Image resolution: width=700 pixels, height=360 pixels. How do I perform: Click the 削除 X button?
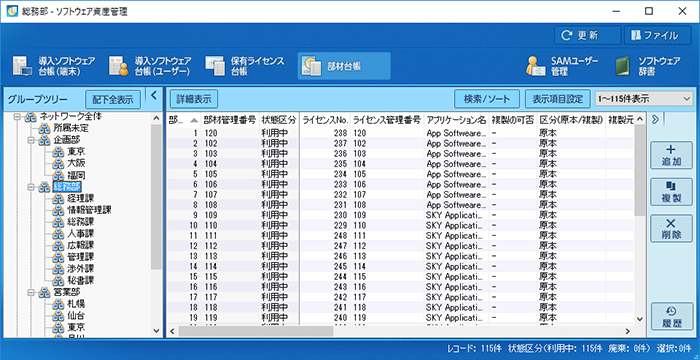(x=671, y=229)
